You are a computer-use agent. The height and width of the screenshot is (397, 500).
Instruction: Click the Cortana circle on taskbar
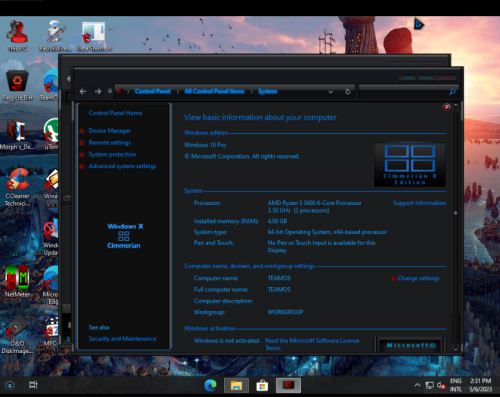10,386
